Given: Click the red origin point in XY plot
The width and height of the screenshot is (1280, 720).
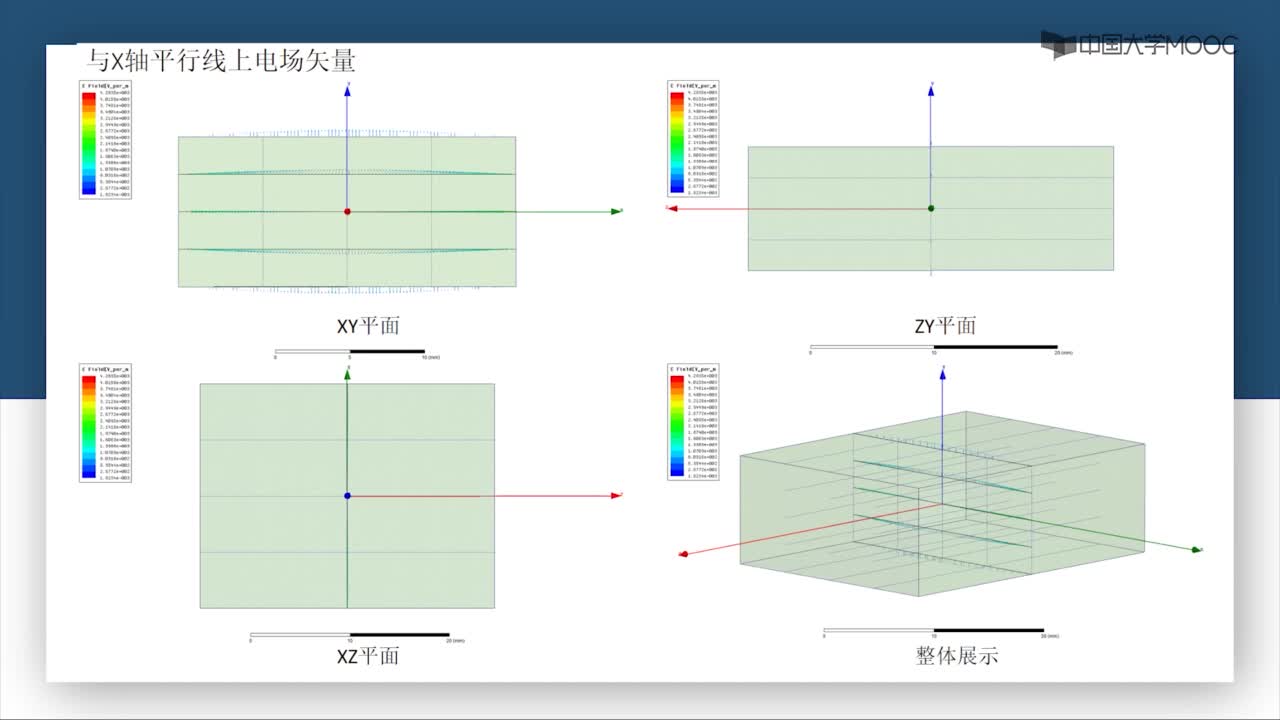Looking at the screenshot, I should pos(347,212).
